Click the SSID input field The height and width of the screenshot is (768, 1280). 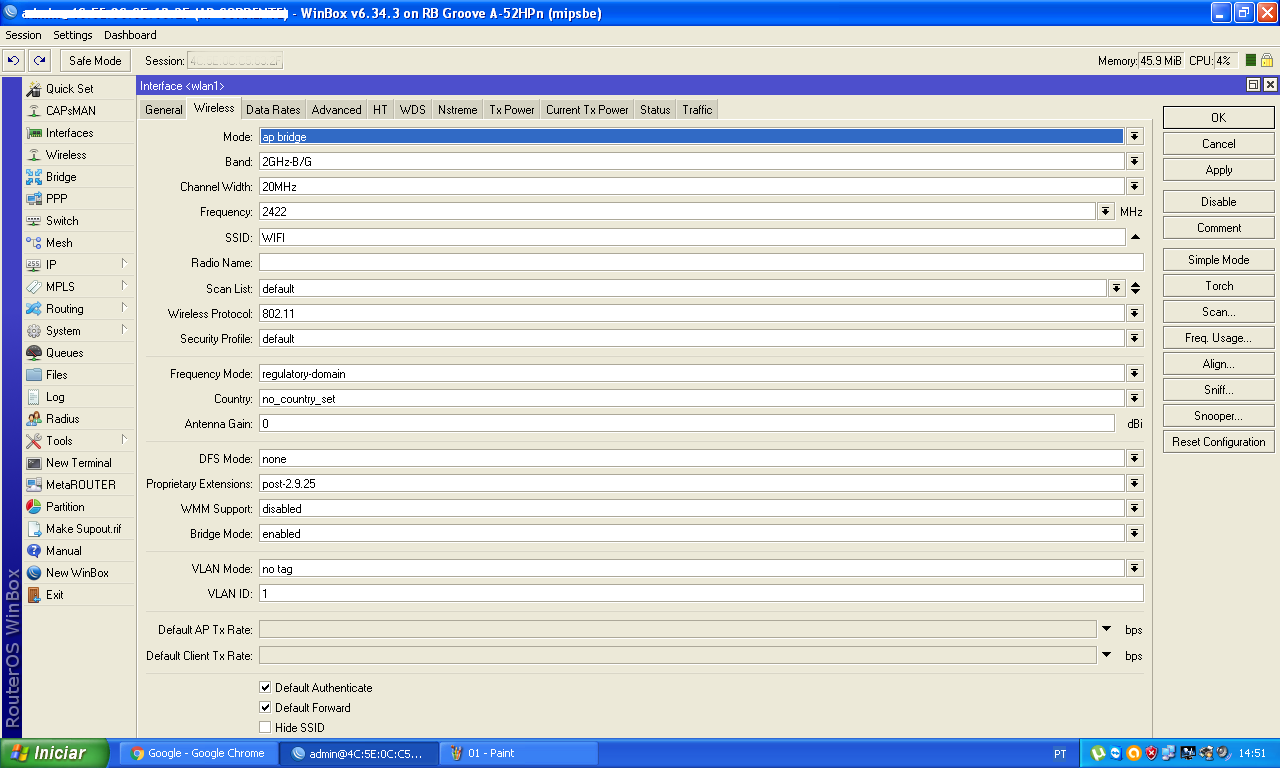(692, 237)
